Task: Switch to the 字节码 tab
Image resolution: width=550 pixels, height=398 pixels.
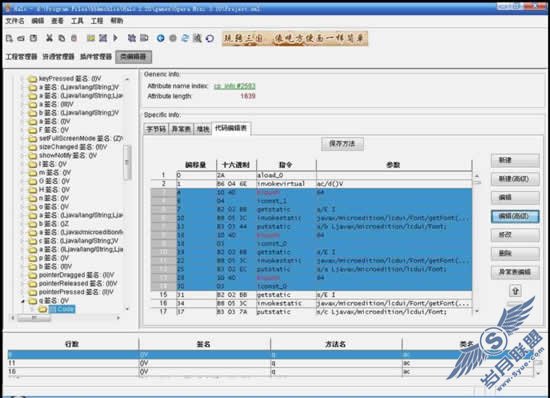Action: [156, 129]
